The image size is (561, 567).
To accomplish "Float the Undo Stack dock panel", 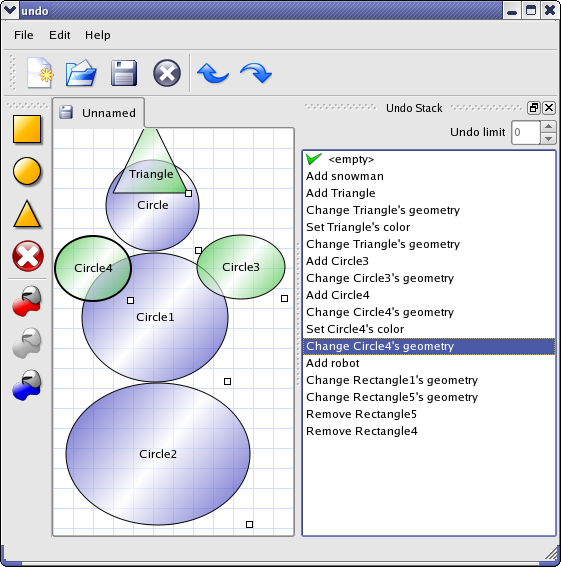I will (534, 108).
